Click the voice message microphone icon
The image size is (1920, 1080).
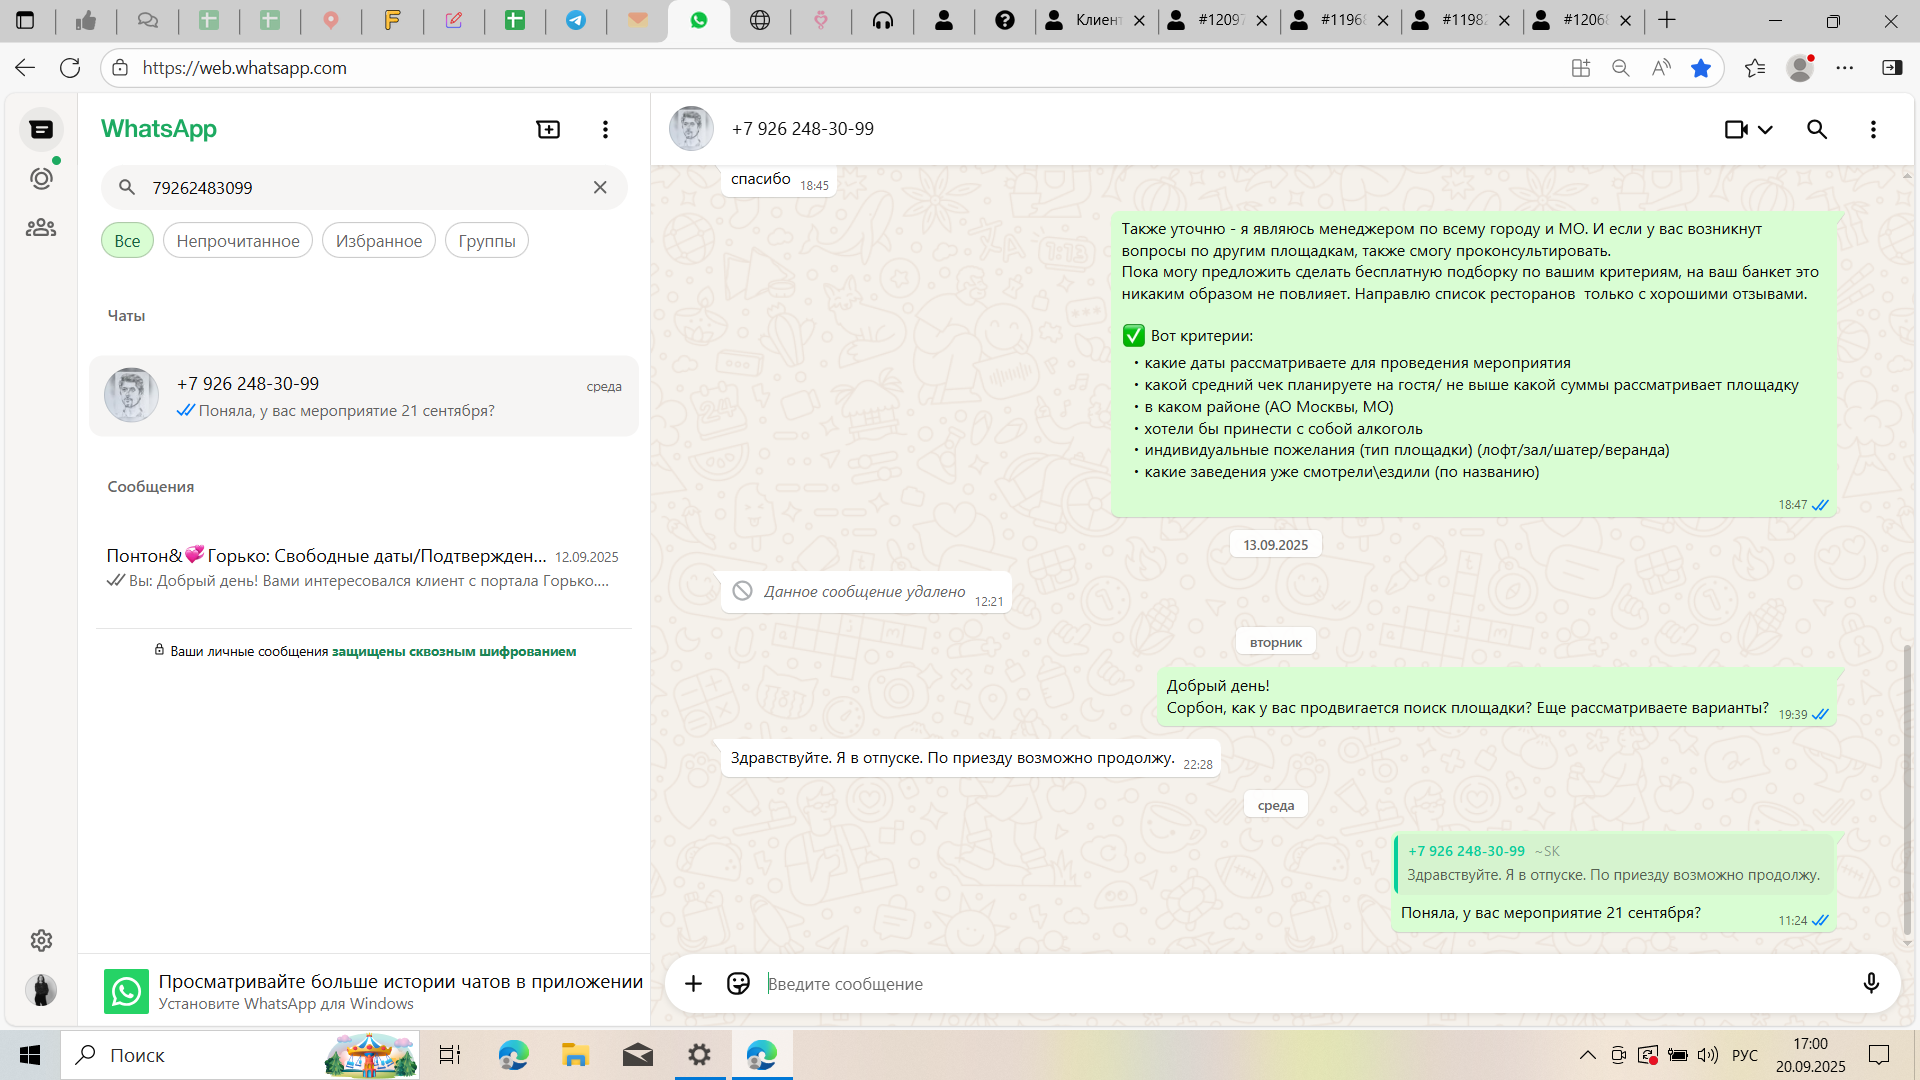(x=1871, y=983)
